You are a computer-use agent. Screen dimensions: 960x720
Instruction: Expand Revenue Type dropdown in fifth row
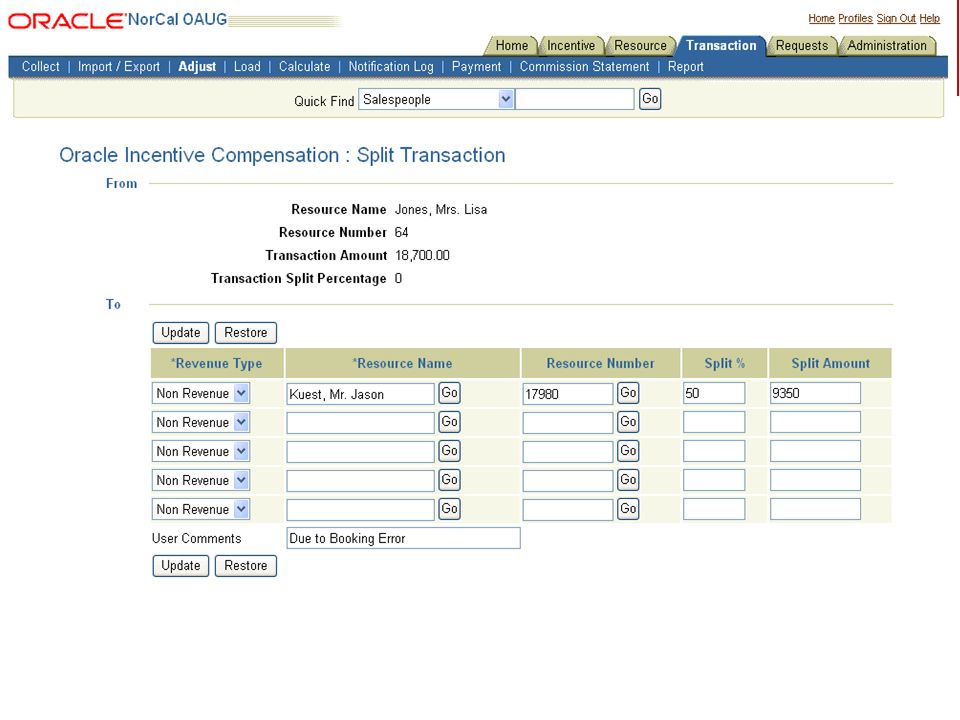pos(201,509)
